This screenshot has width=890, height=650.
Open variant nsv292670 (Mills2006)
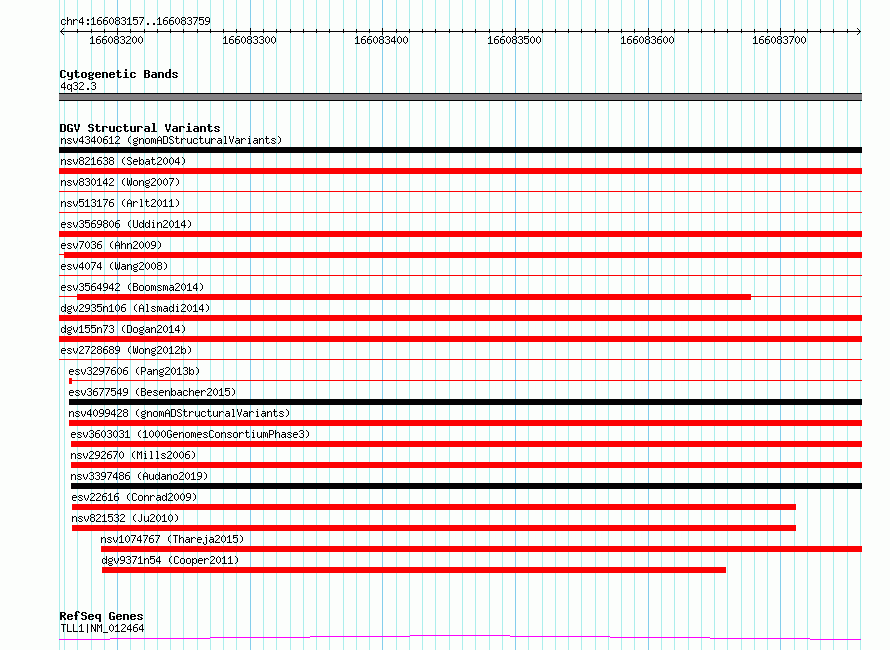[133, 455]
